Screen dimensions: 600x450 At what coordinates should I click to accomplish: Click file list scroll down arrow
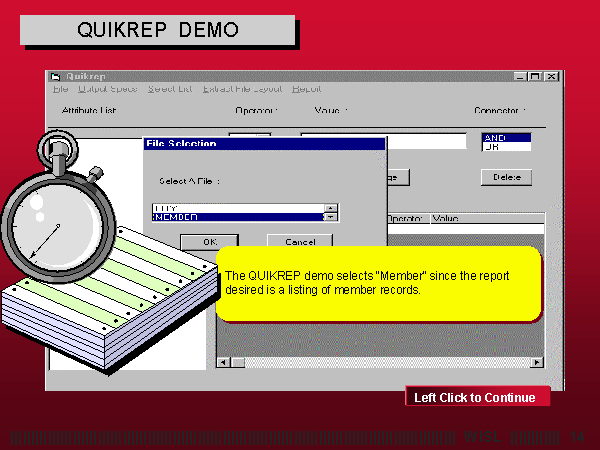[x=331, y=217]
